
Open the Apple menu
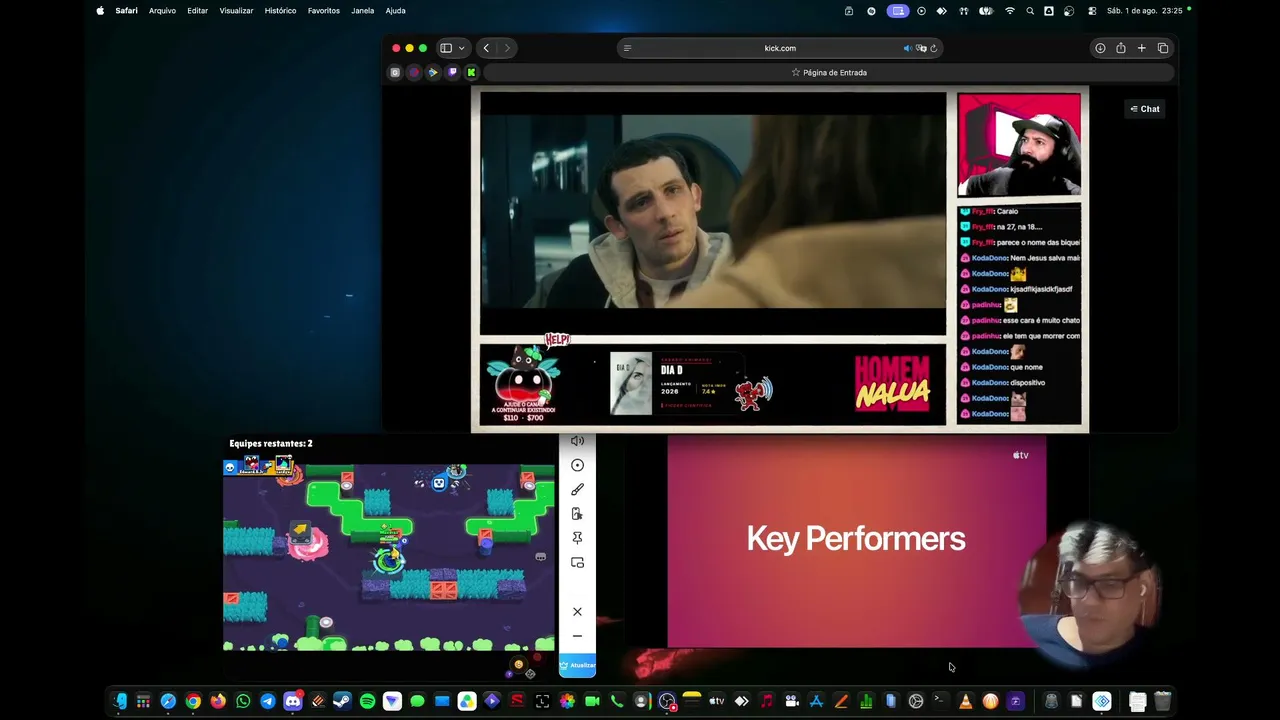[x=100, y=11]
